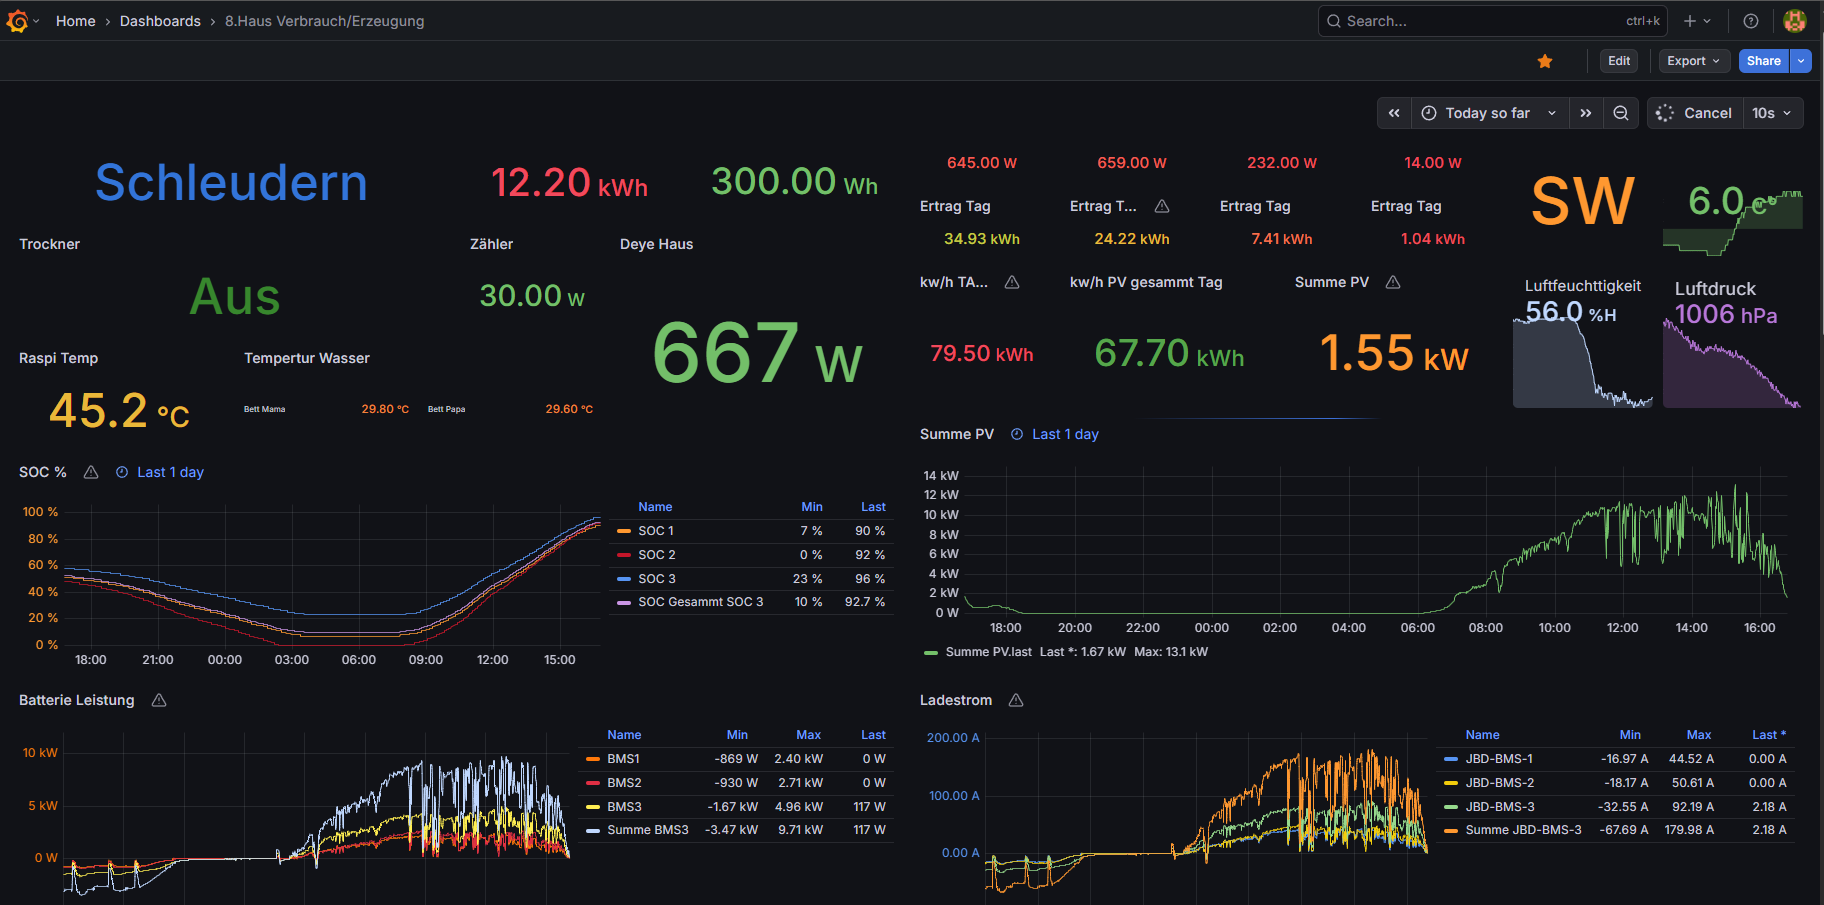Toggle BMS2 series visibility in legend

pyautogui.click(x=624, y=783)
